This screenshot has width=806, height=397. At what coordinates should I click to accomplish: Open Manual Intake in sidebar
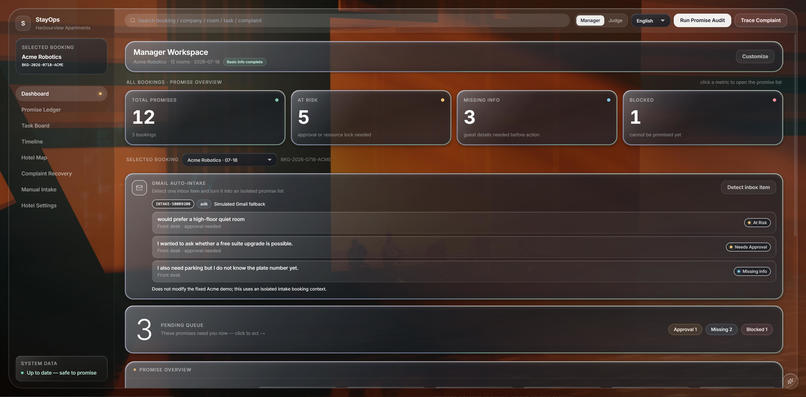(x=61, y=189)
